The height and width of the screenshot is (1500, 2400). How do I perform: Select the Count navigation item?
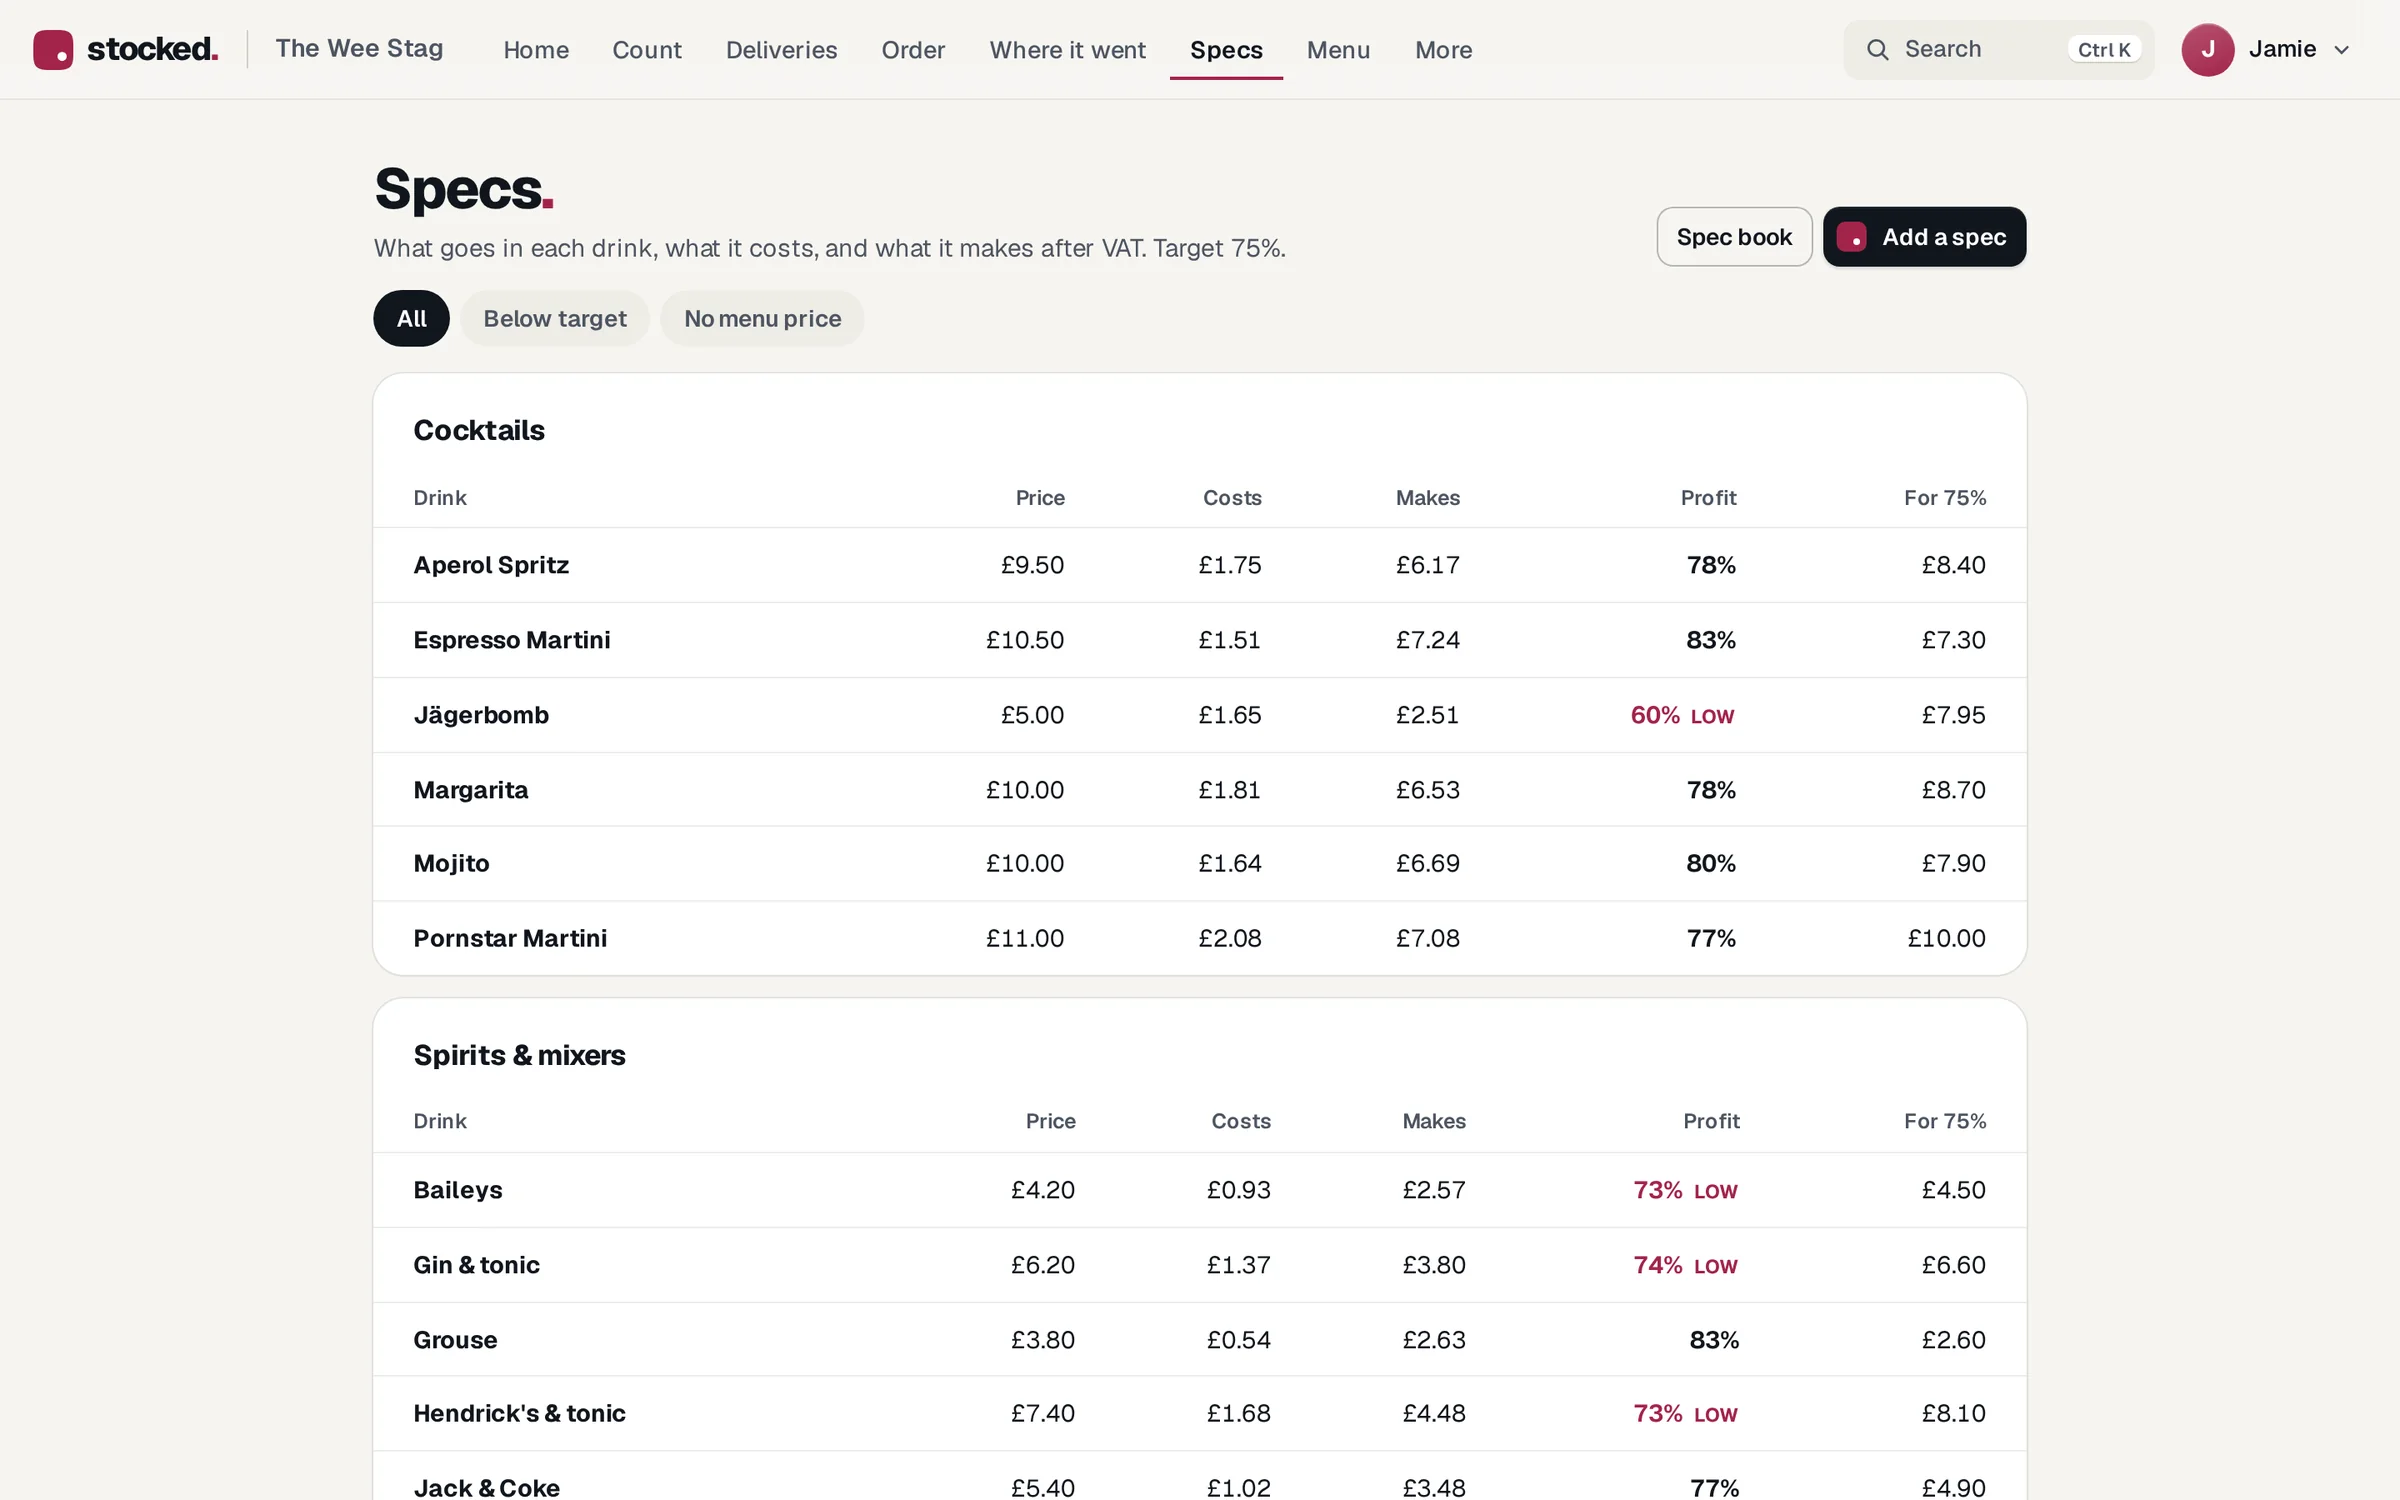(x=646, y=50)
